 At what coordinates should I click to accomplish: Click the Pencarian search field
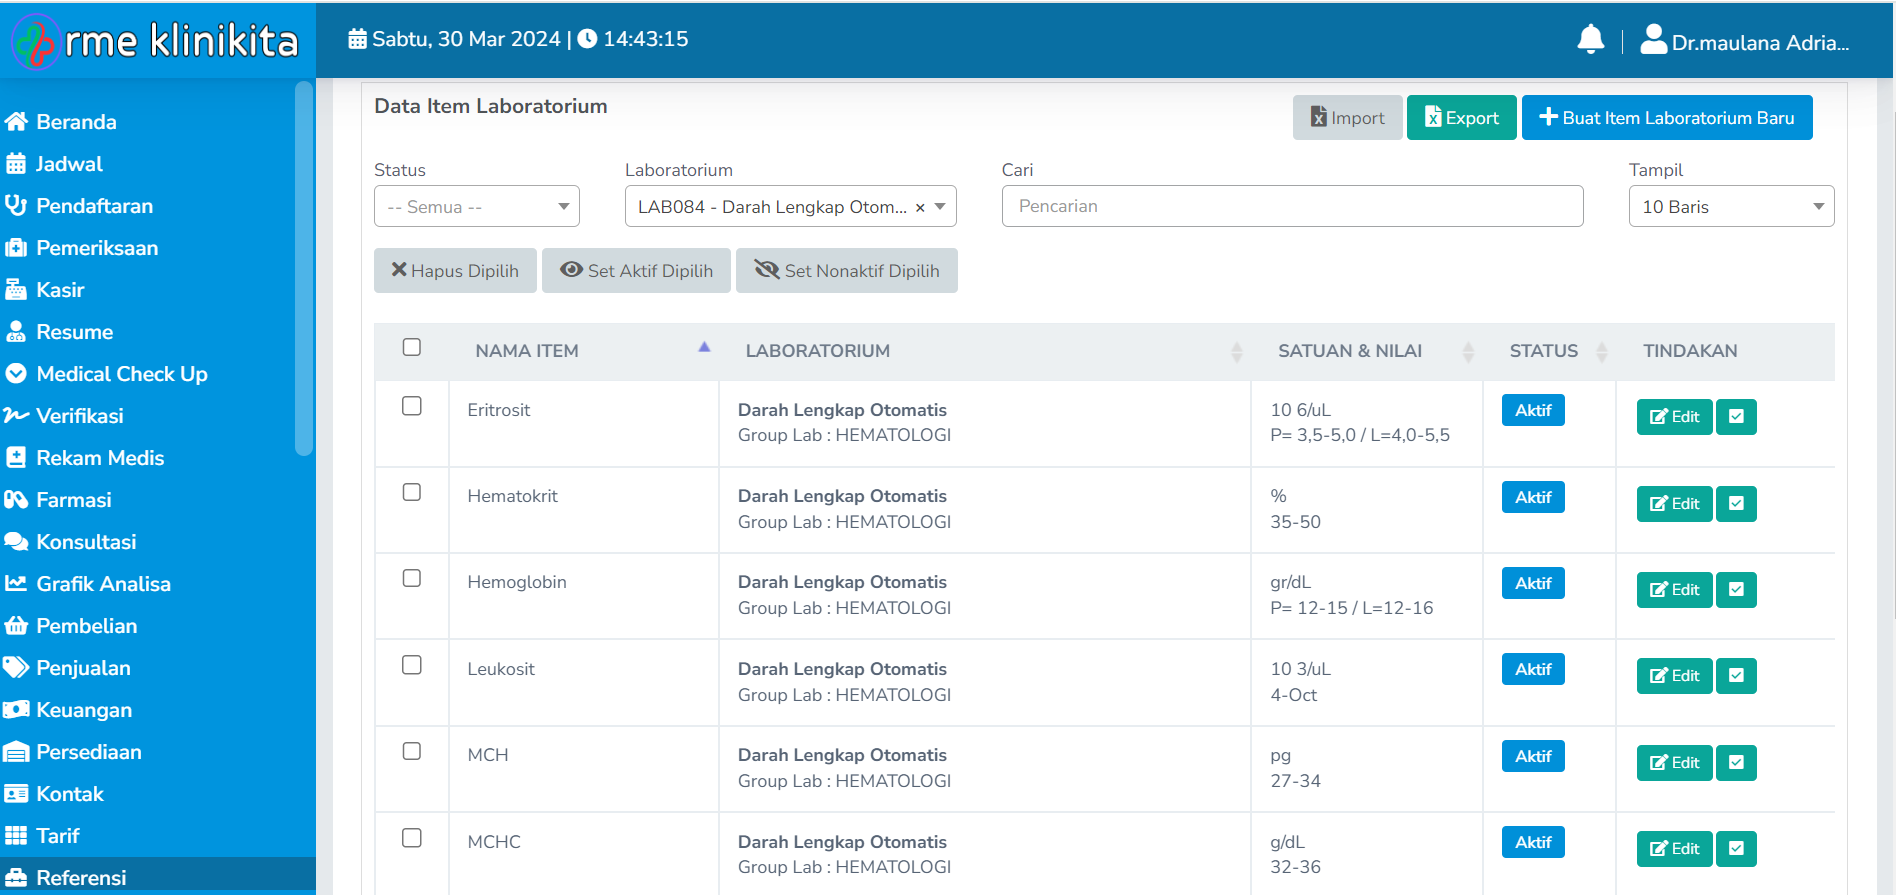pos(1291,206)
